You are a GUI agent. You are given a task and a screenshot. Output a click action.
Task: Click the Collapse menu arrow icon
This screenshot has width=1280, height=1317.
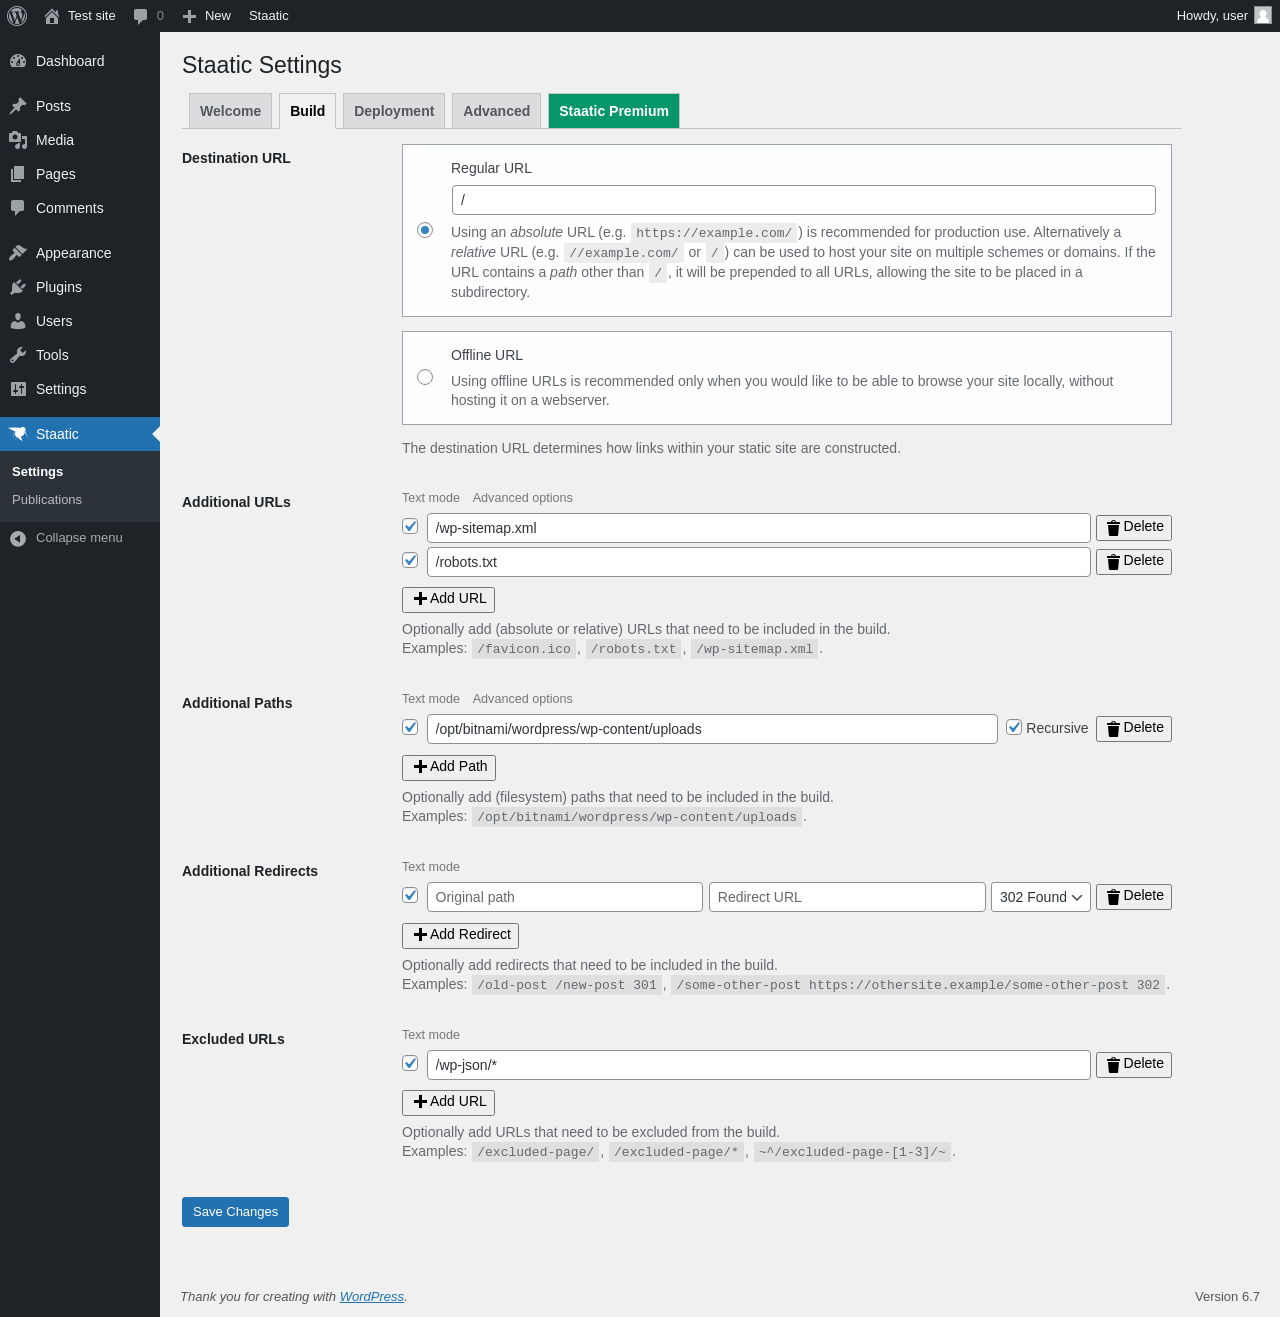click(x=18, y=539)
